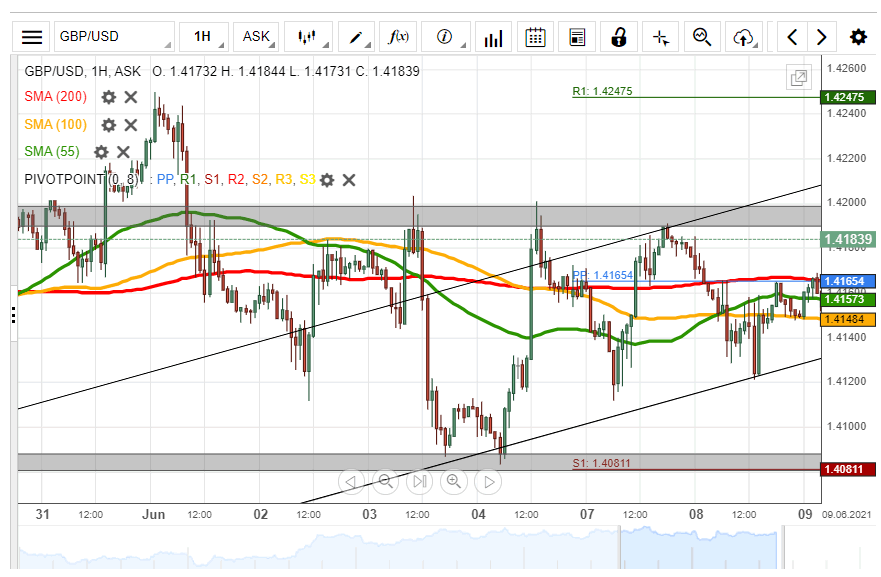Jump to latest candle button

tap(420, 482)
